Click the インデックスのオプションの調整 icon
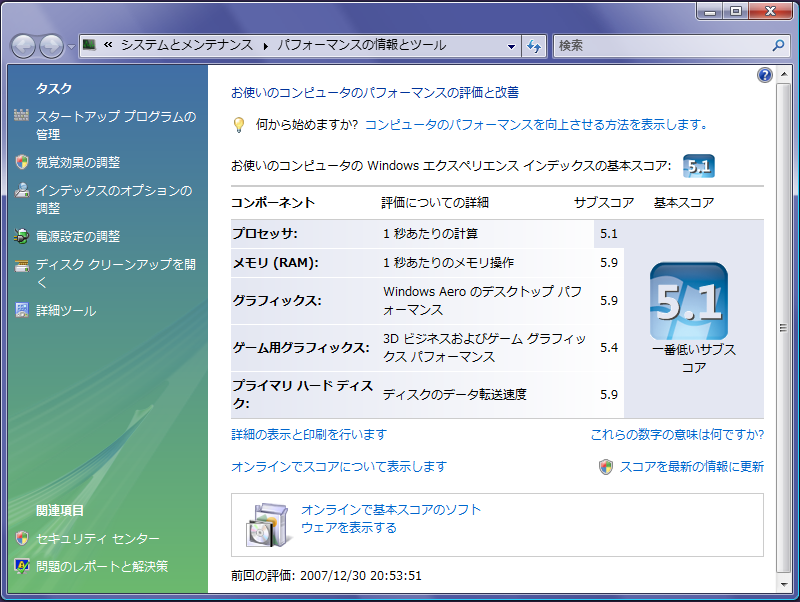Viewport: 800px width, 602px height. 21,190
